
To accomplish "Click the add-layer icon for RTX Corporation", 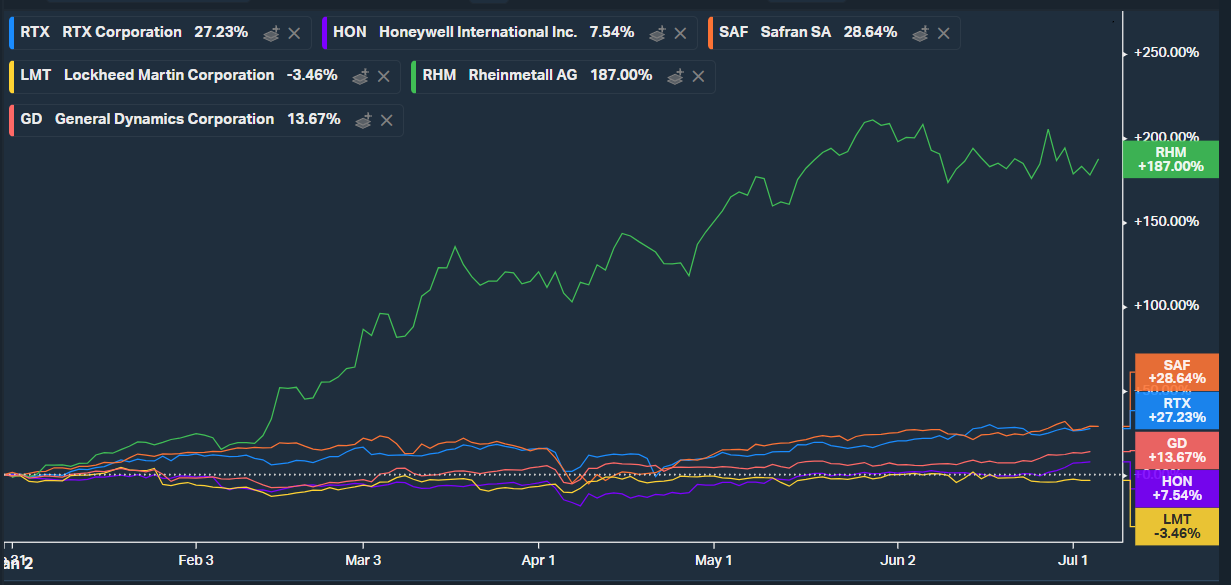I will (x=271, y=32).
